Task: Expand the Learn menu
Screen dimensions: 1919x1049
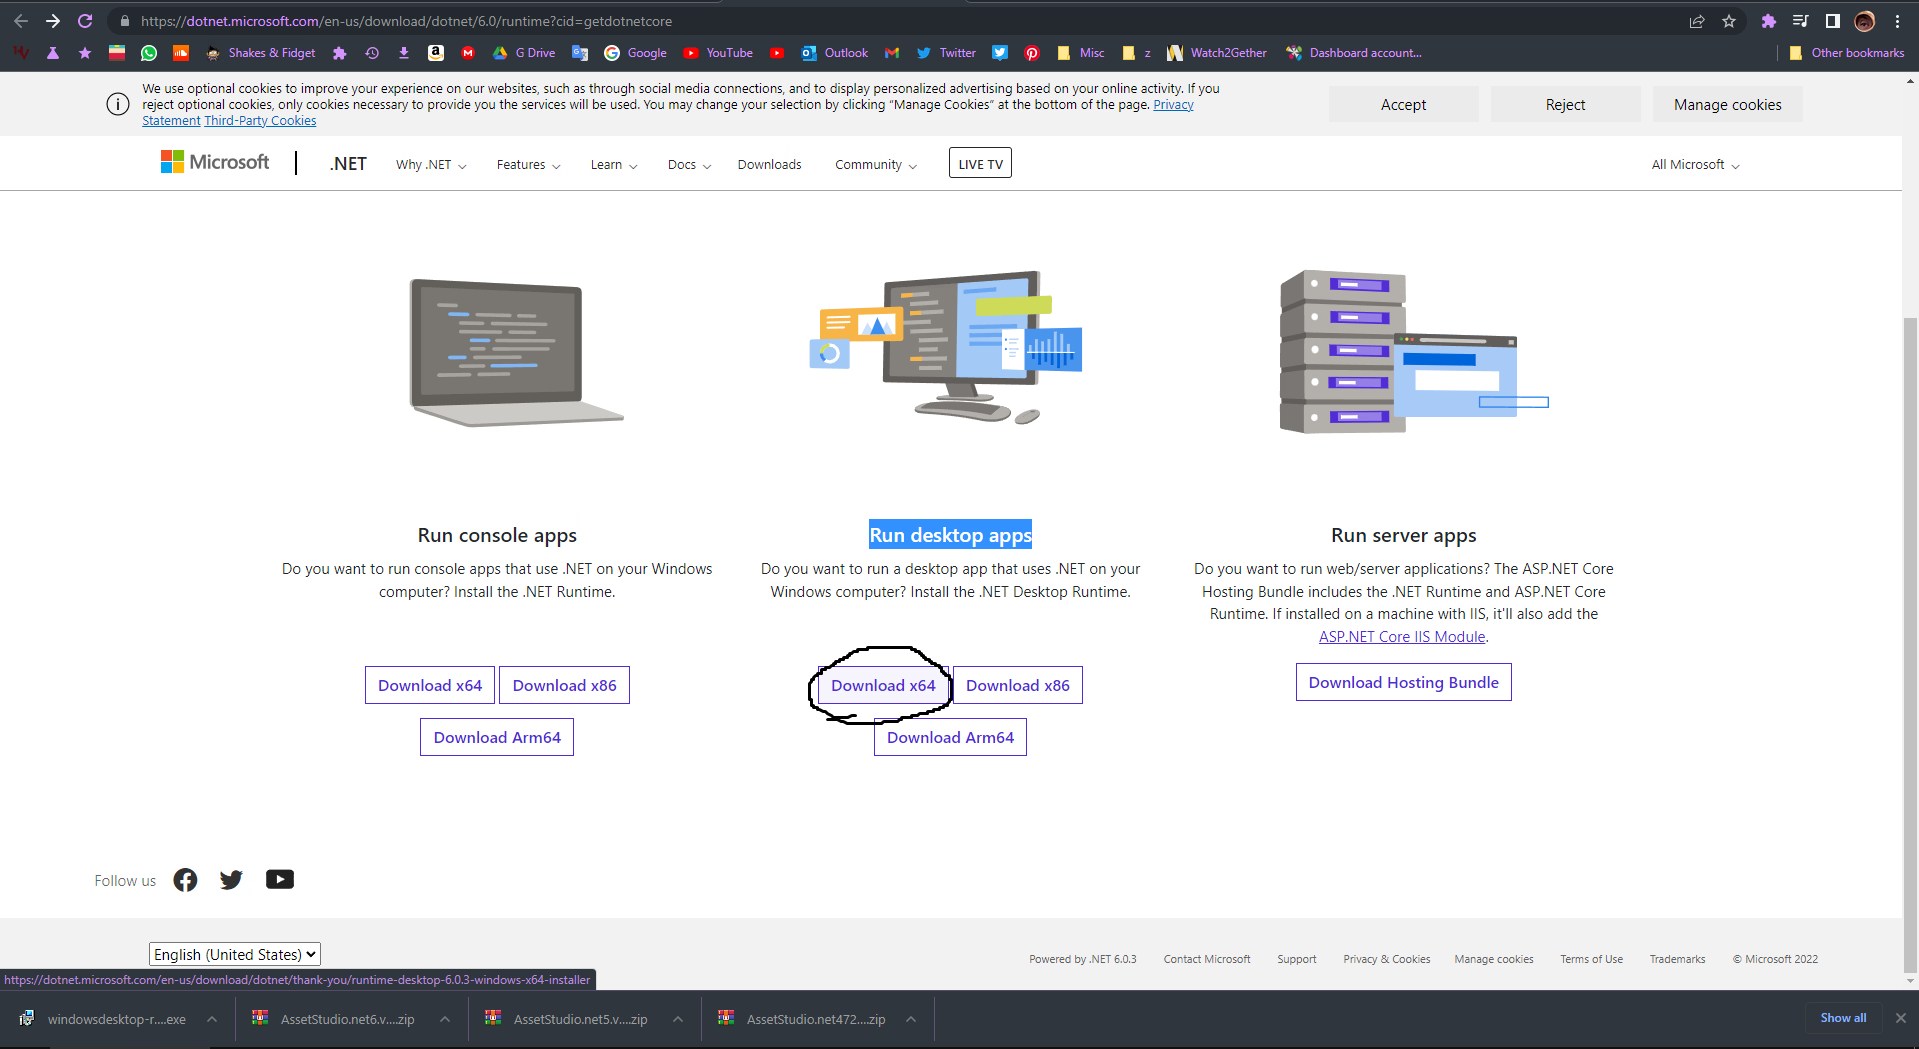Action: point(614,165)
